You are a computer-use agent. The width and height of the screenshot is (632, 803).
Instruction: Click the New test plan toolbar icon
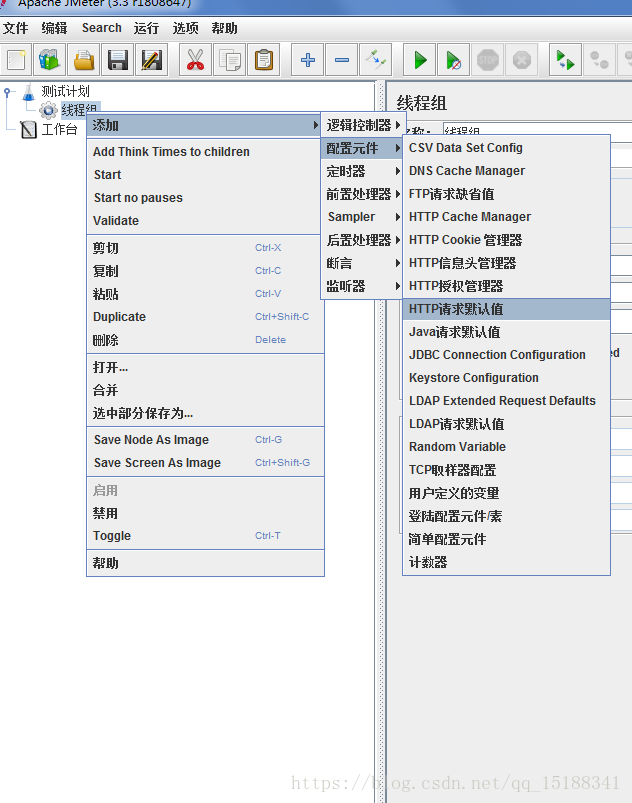point(16,60)
